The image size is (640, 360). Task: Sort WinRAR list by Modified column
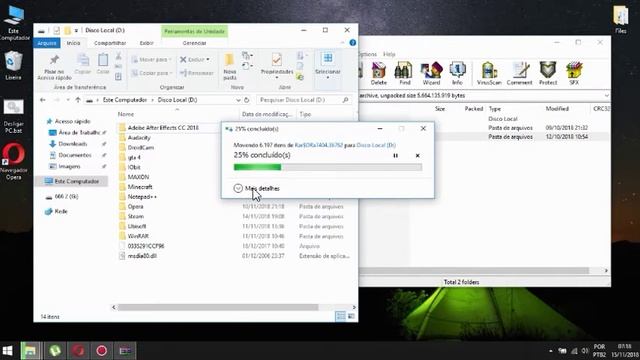tap(557, 109)
